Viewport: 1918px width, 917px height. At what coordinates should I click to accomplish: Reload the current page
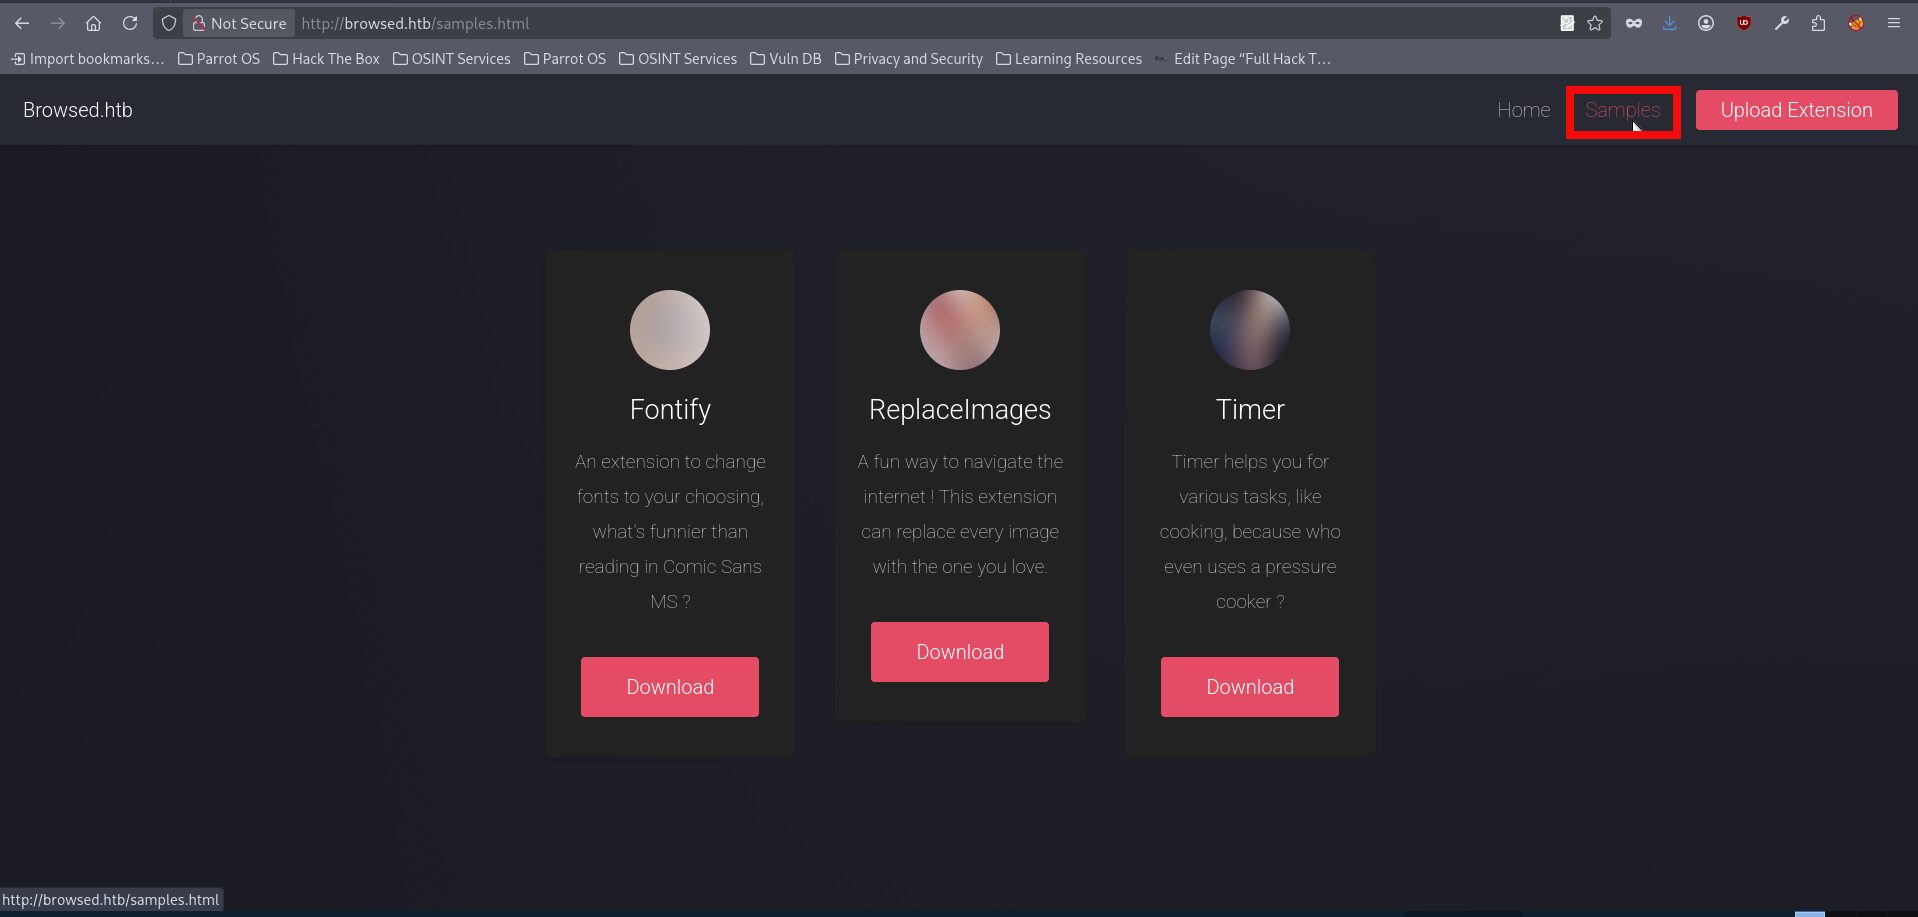tap(130, 23)
